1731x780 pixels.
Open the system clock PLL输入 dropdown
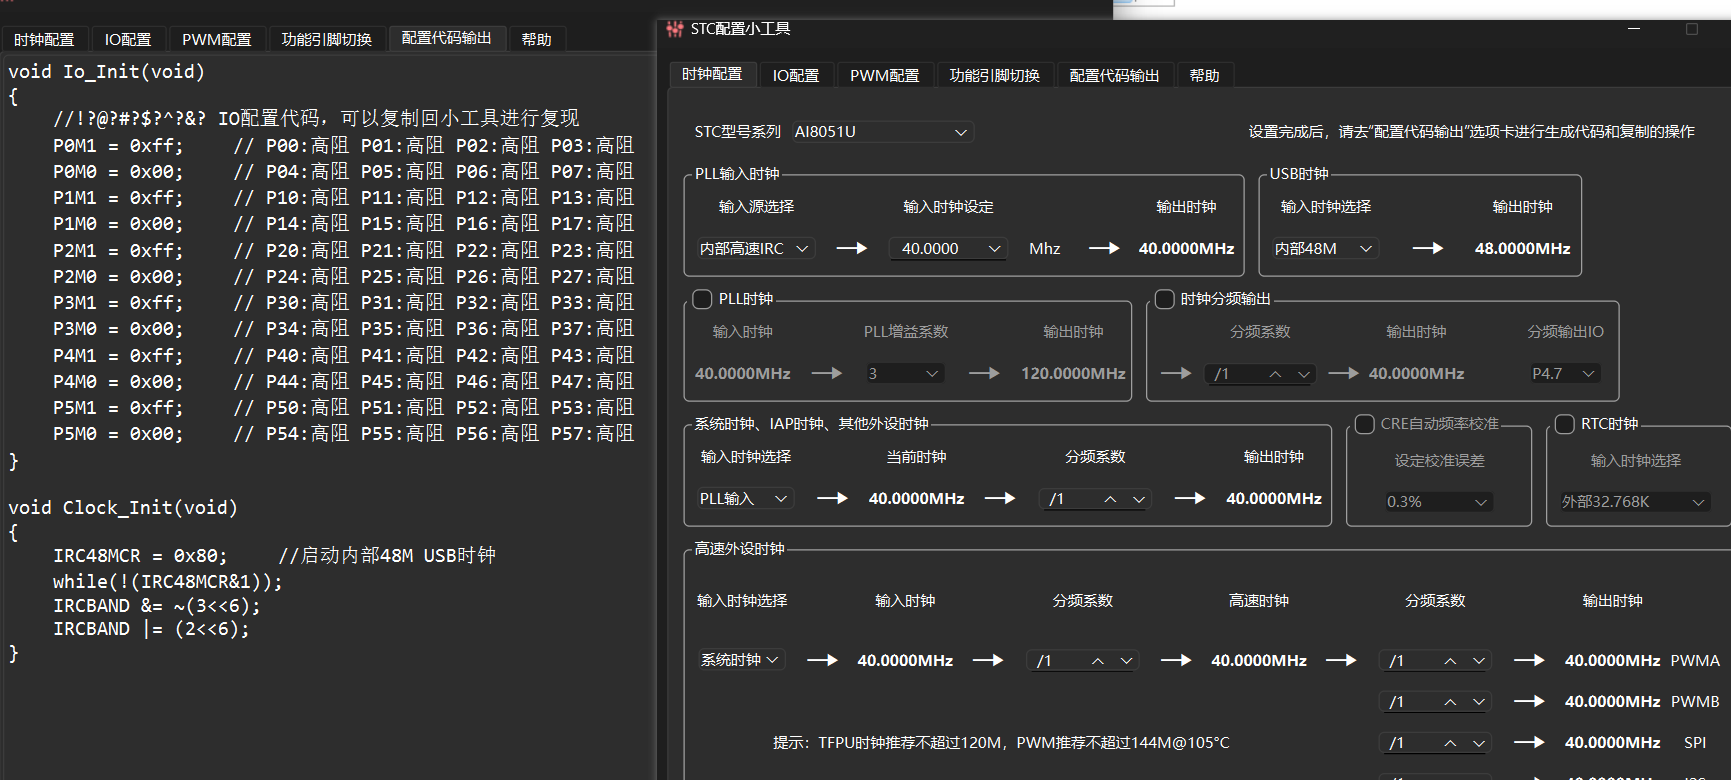click(x=745, y=498)
